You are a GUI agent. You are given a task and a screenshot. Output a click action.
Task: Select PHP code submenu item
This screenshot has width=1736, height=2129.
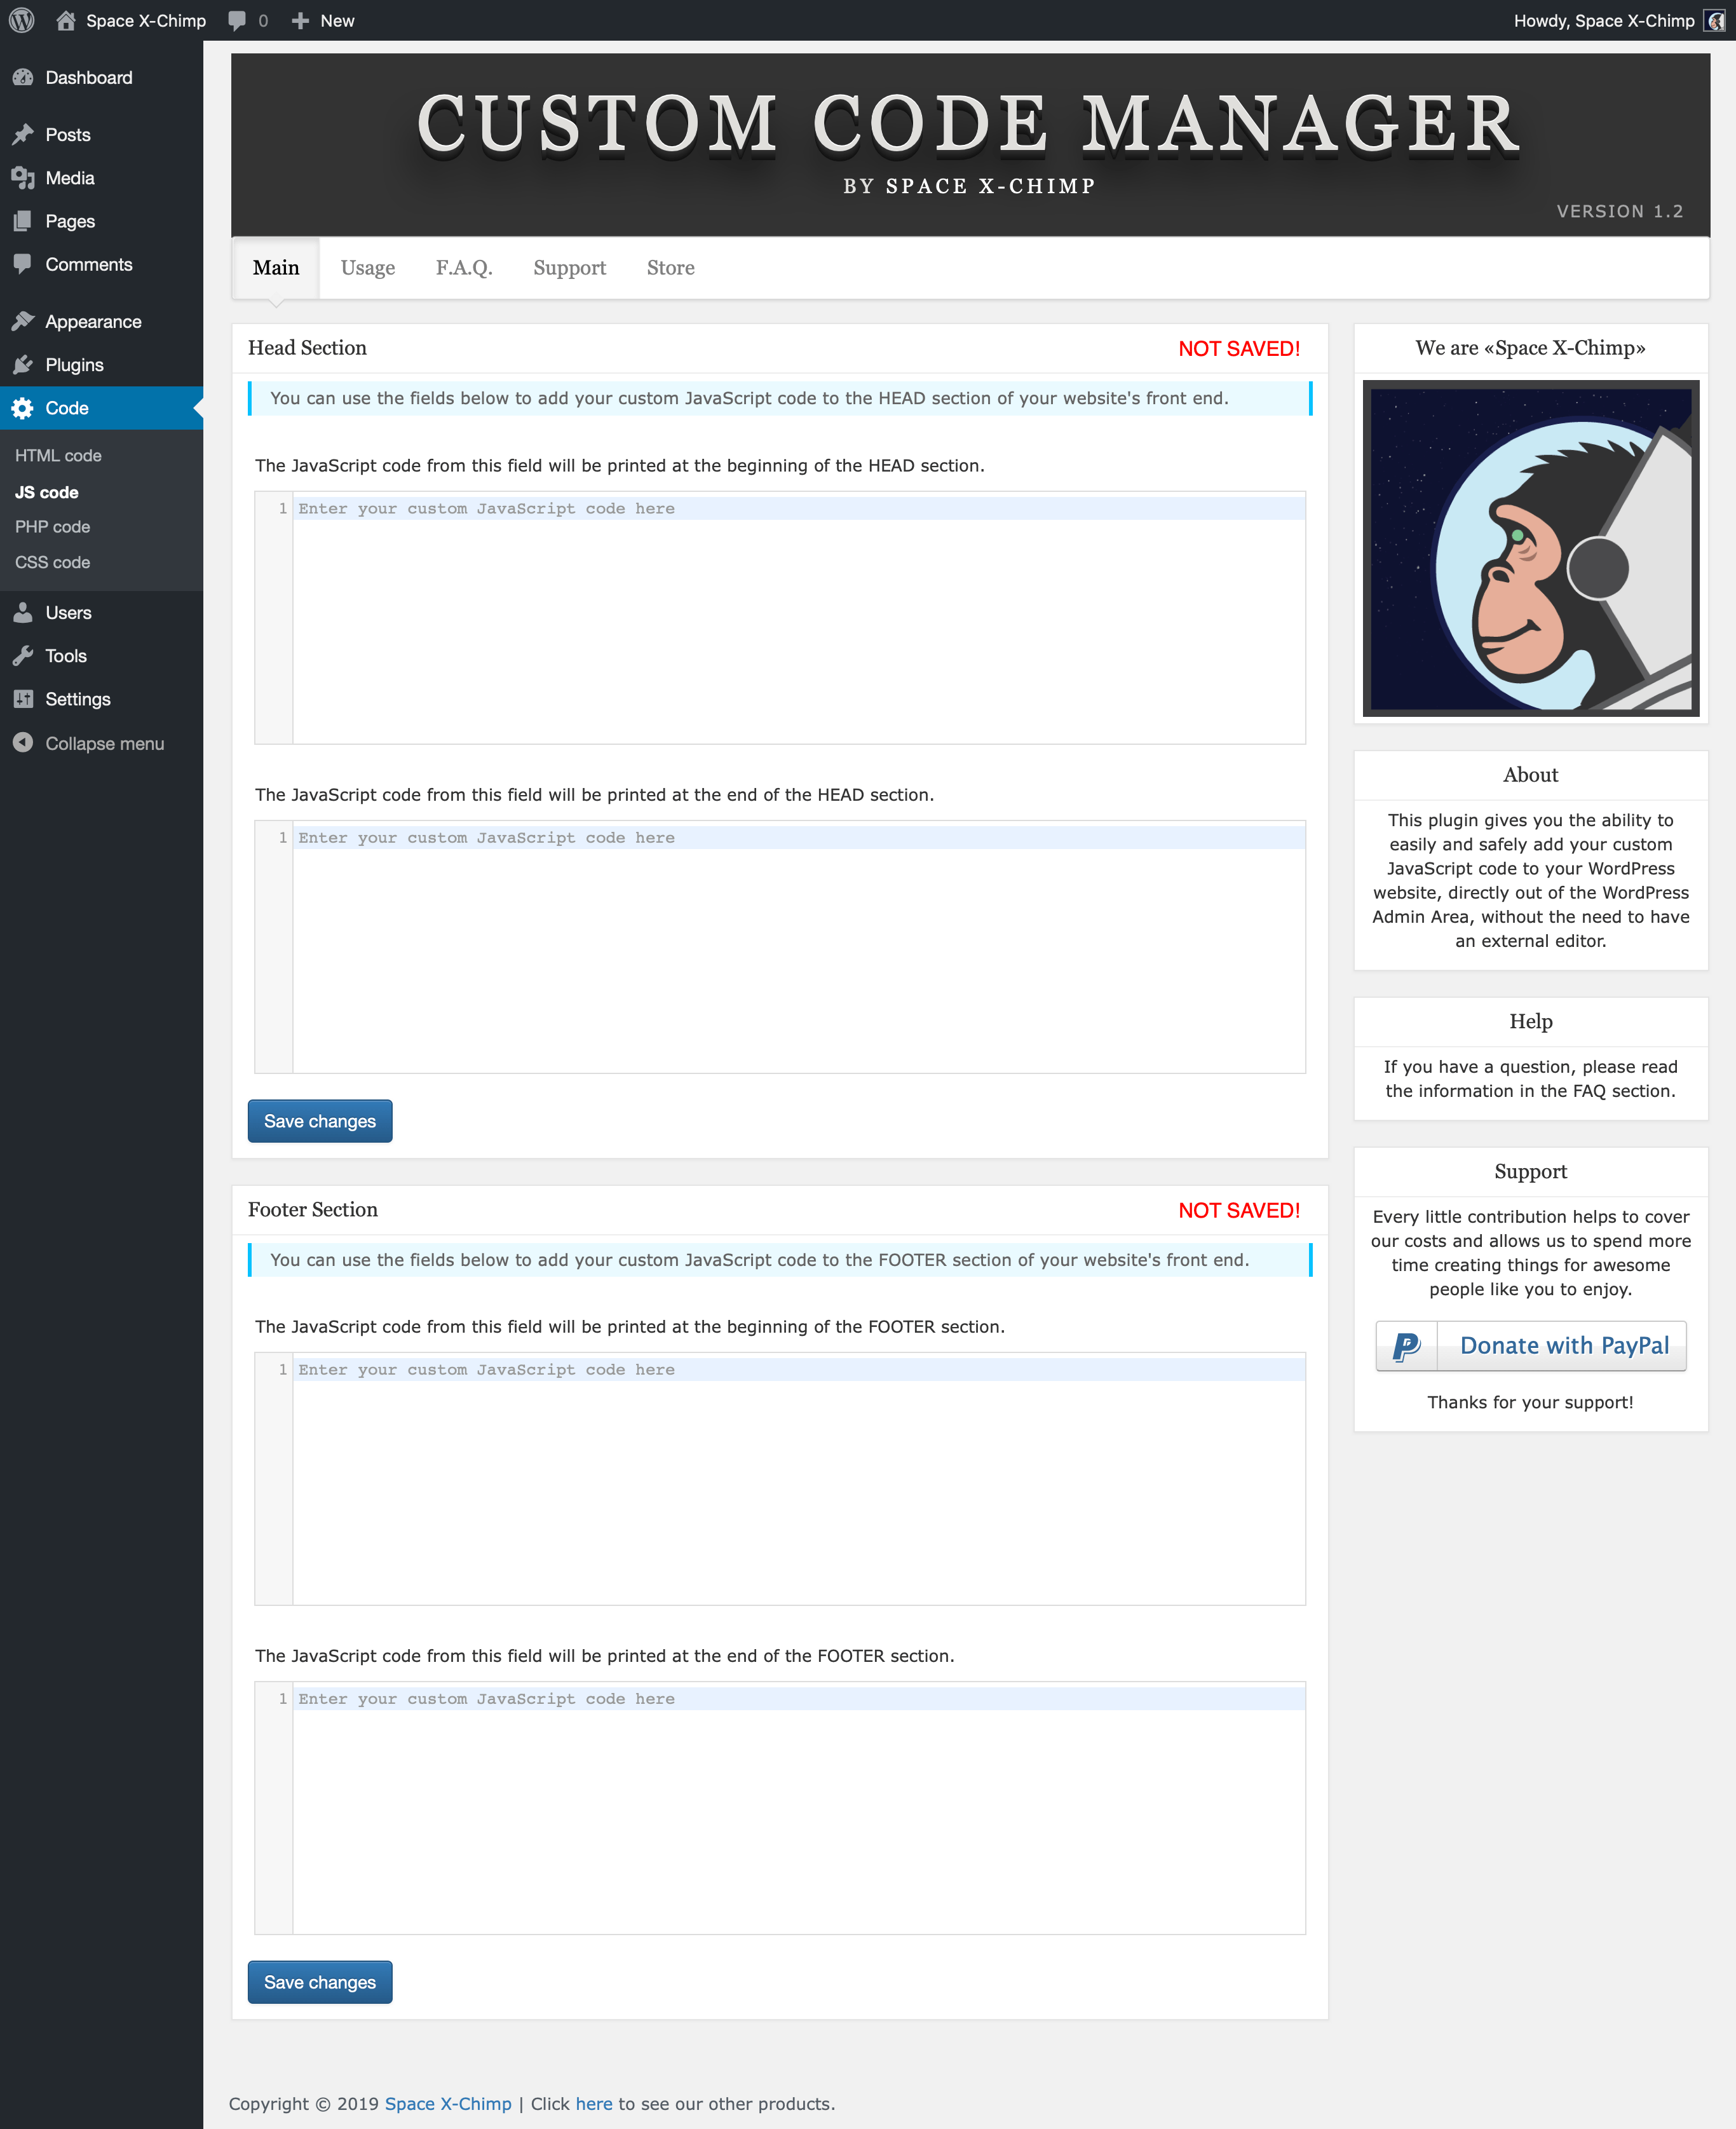(52, 526)
